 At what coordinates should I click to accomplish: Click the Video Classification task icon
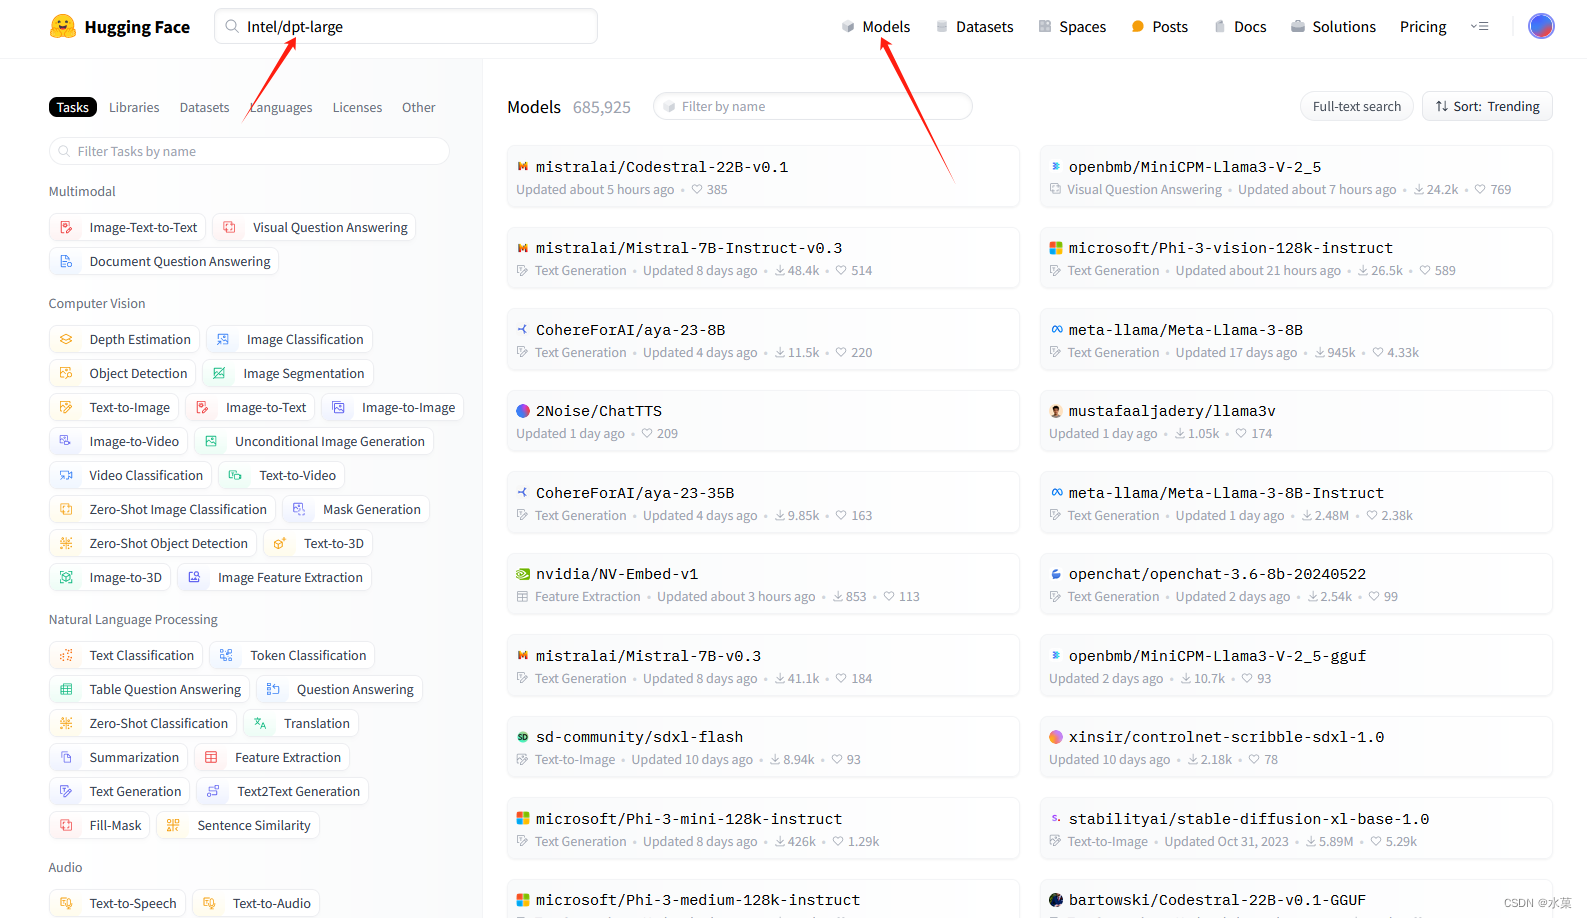(66, 475)
